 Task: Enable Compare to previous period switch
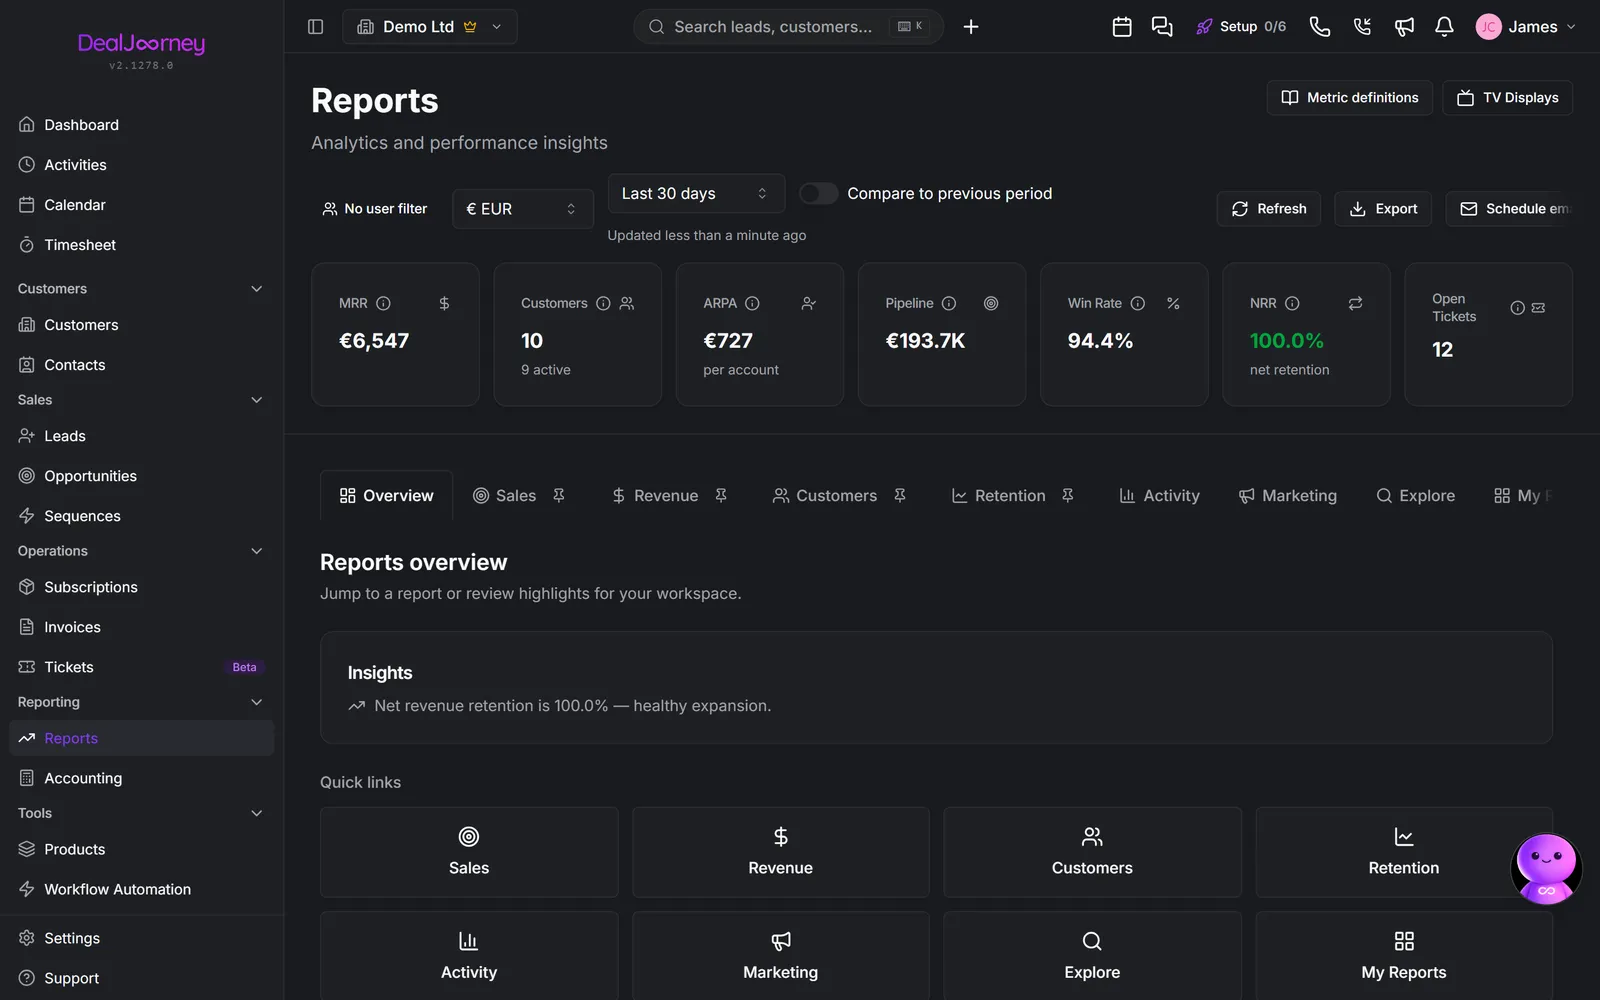819,193
